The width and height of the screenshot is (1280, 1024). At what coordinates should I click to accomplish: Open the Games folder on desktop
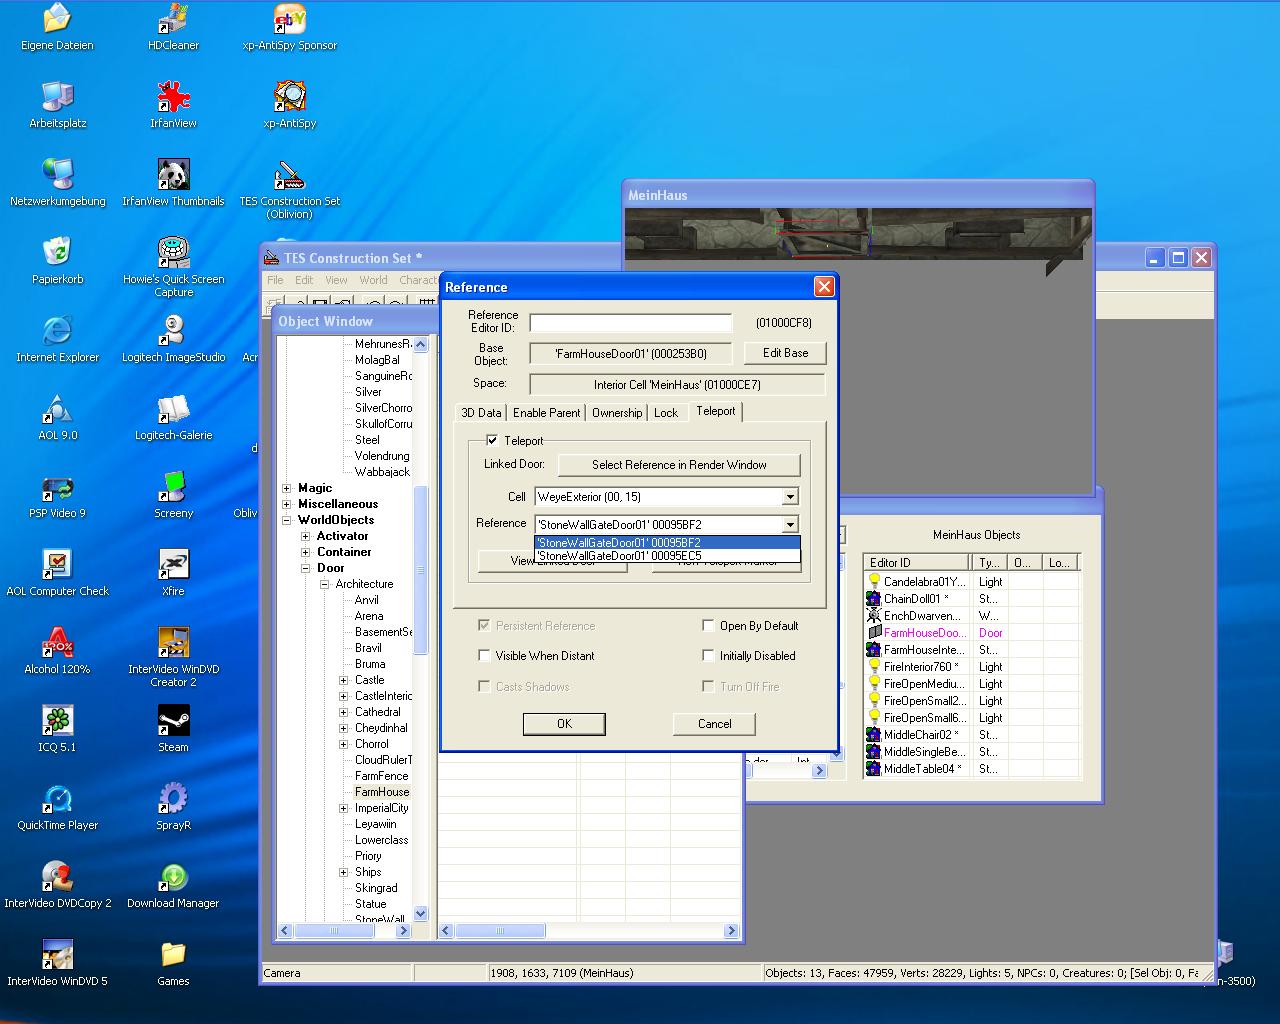pos(173,963)
